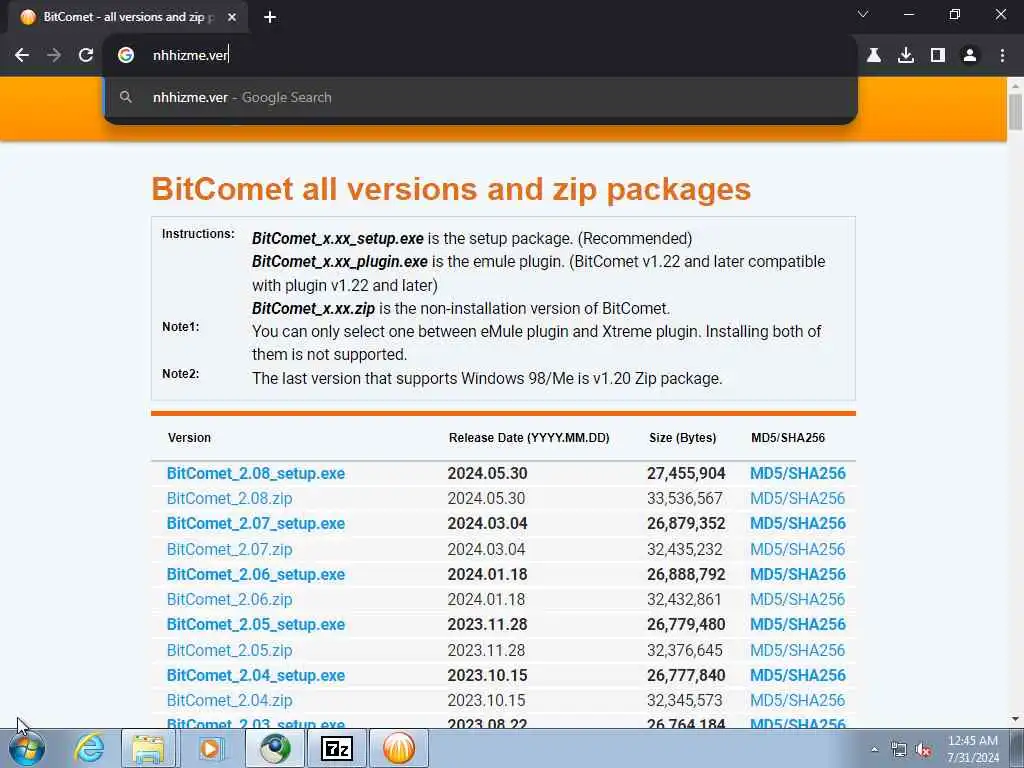Show hidden system tray icons
The width and height of the screenshot is (1024, 768).
coord(874,750)
